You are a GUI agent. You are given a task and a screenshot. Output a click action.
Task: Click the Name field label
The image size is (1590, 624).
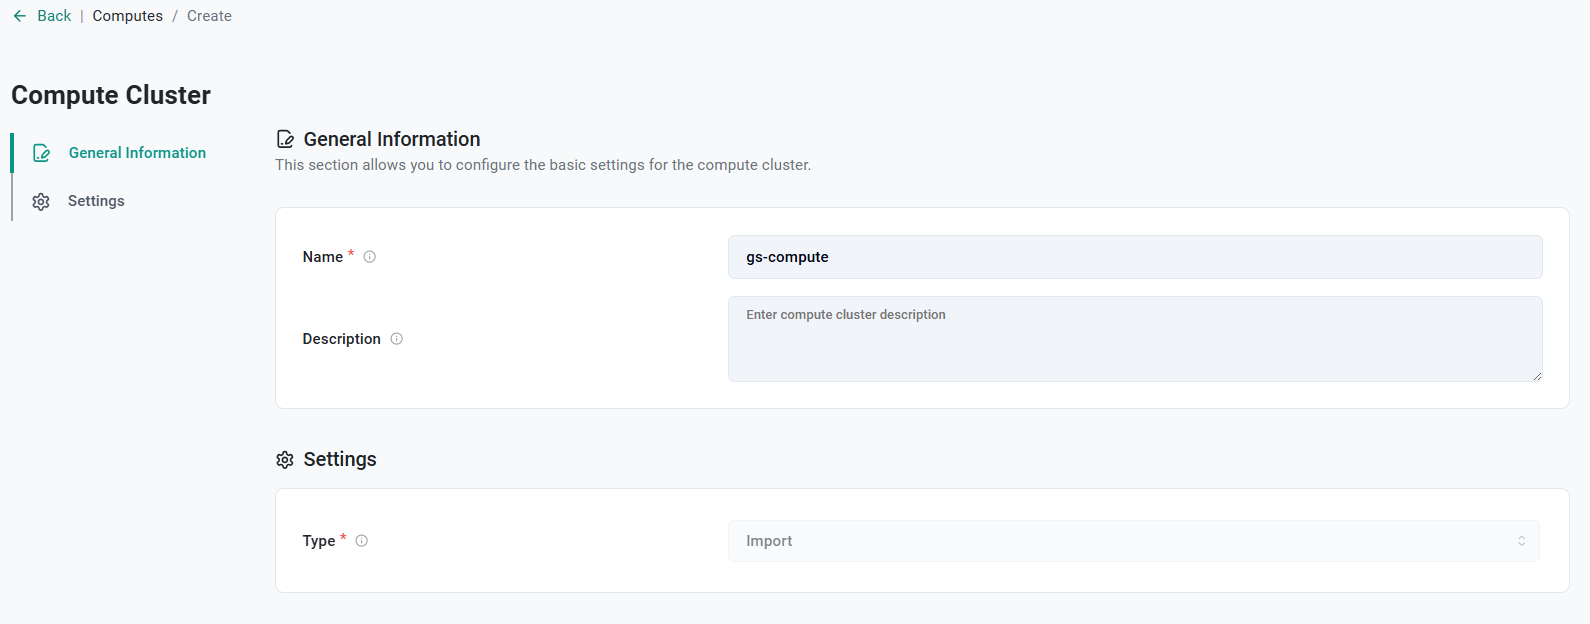coord(323,257)
